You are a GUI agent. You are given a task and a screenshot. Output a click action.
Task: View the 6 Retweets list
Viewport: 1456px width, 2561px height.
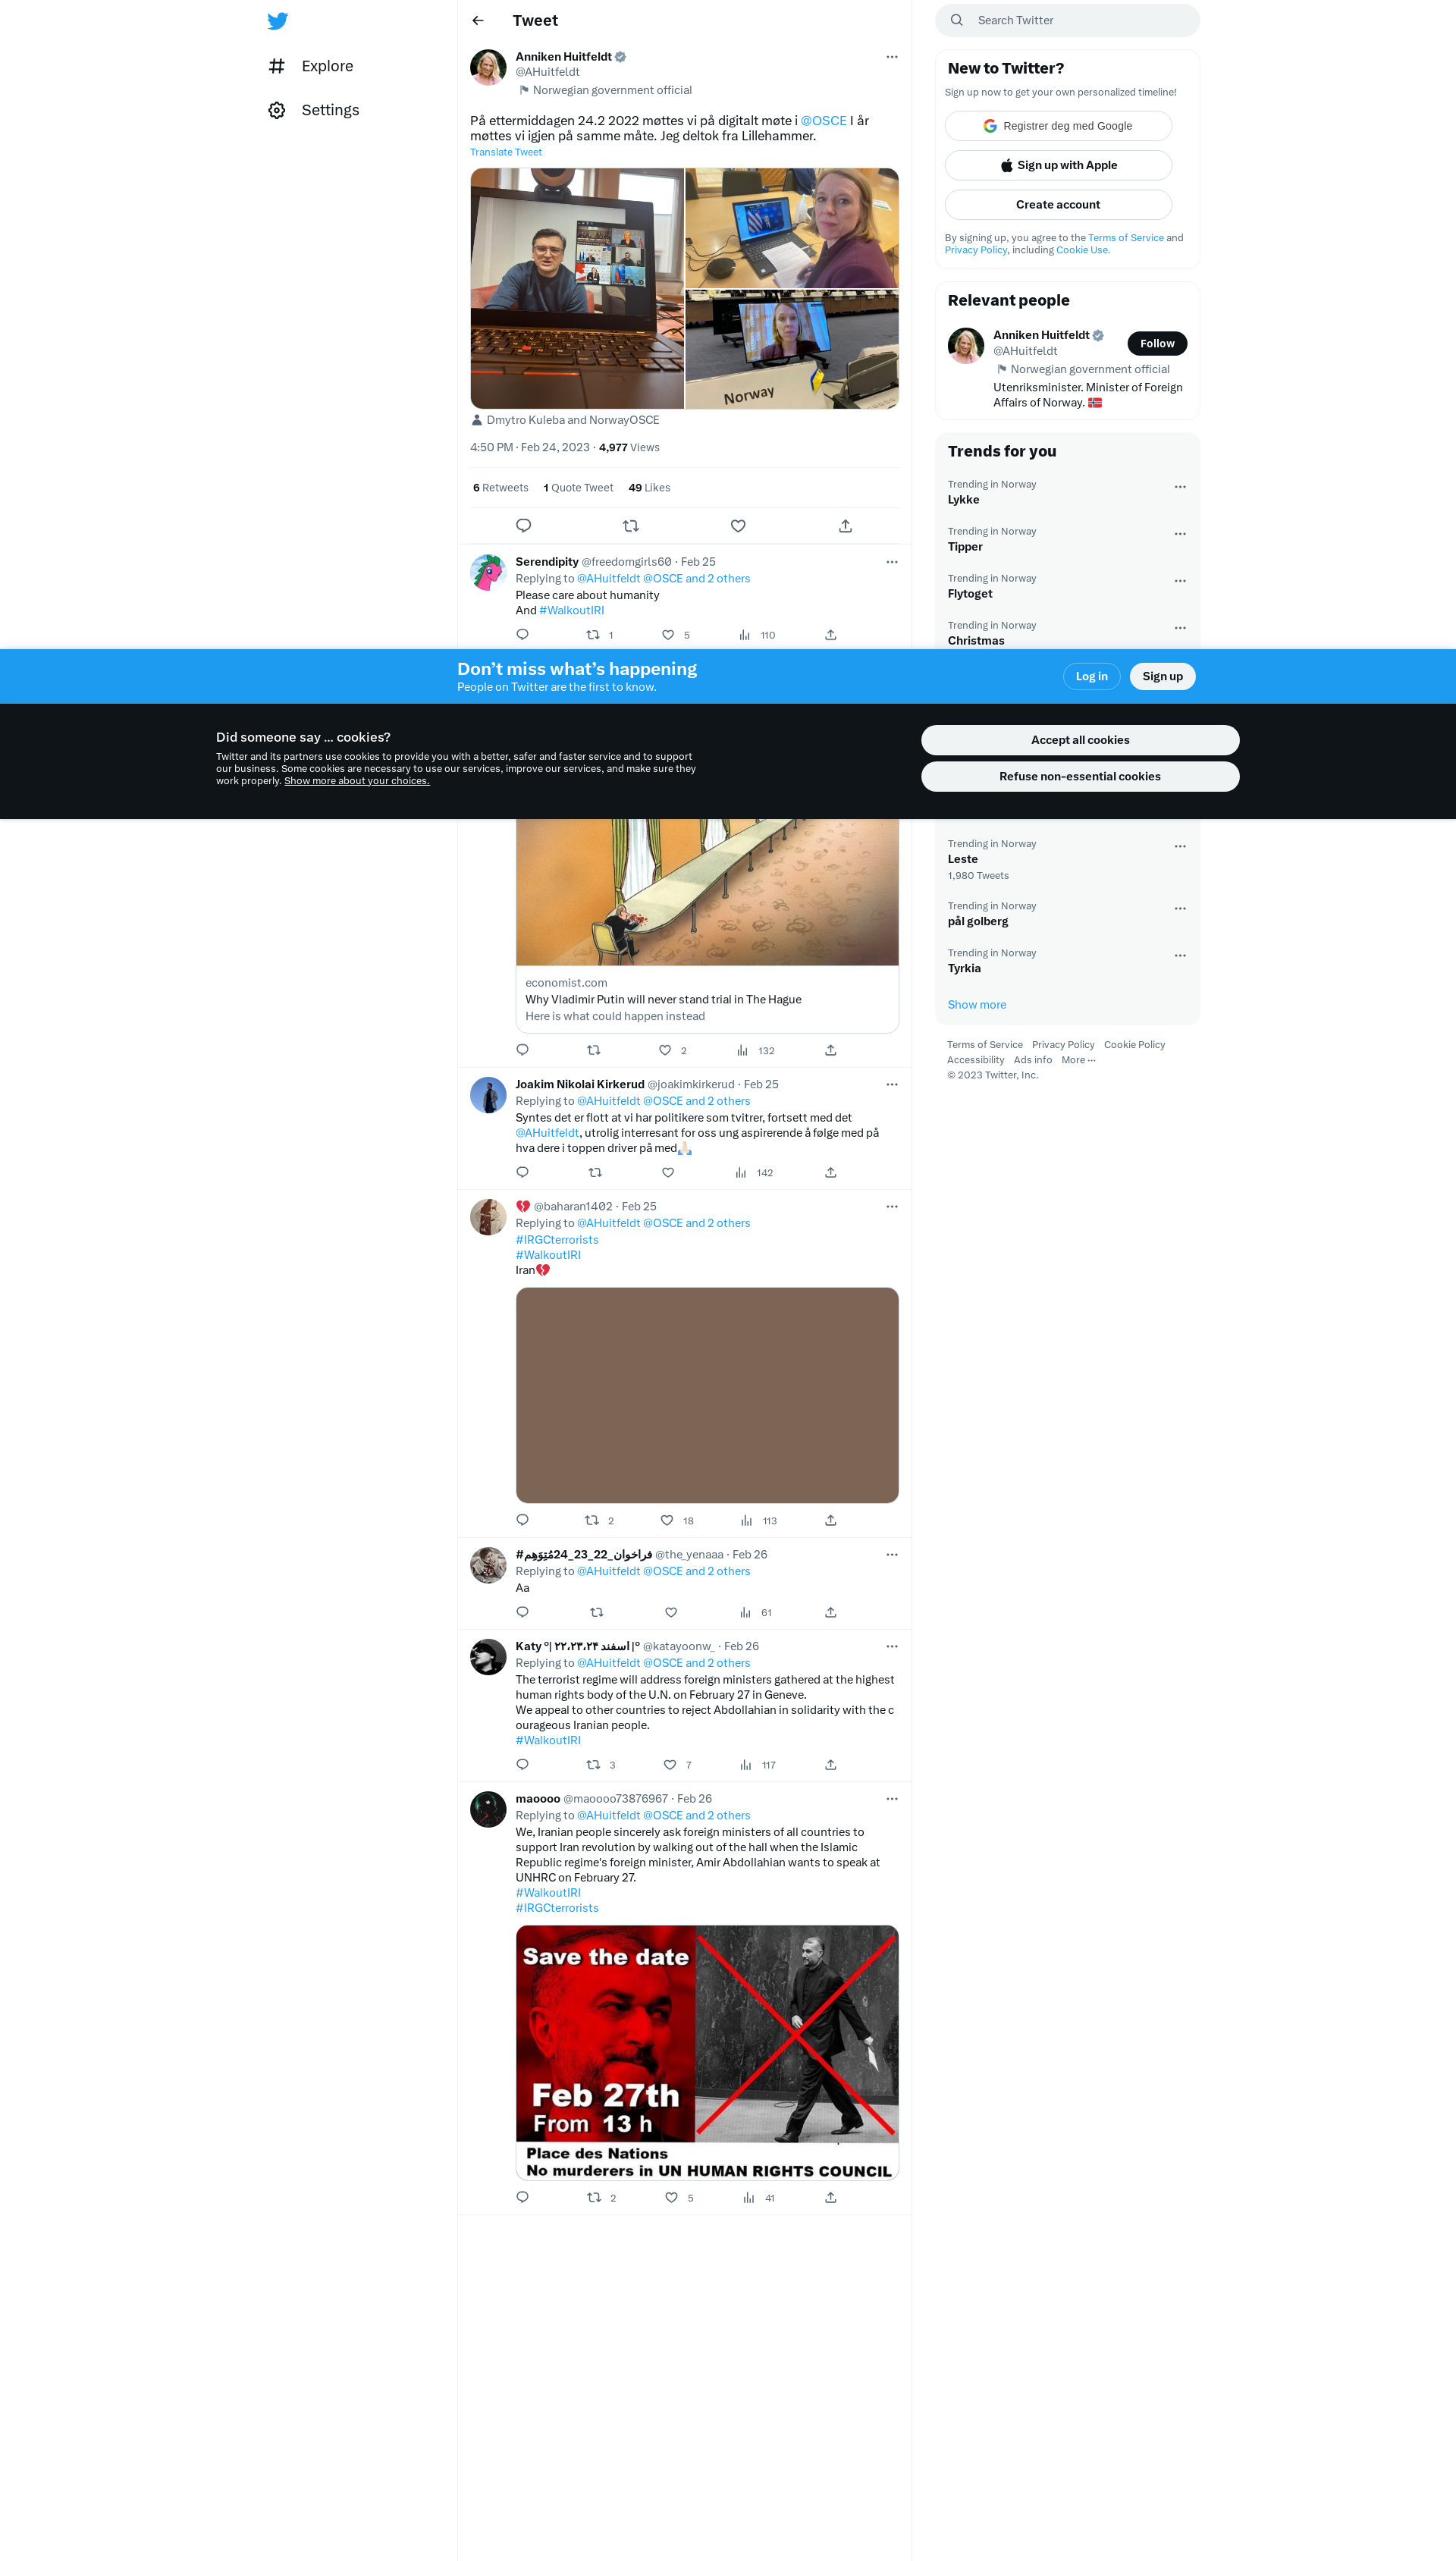click(500, 488)
